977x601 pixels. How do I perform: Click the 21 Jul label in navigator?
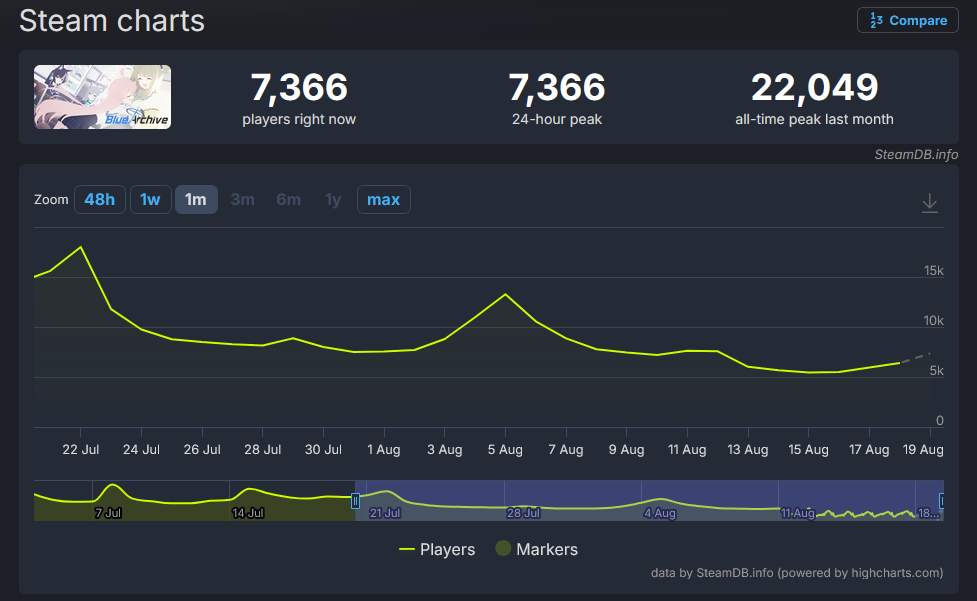coord(384,513)
